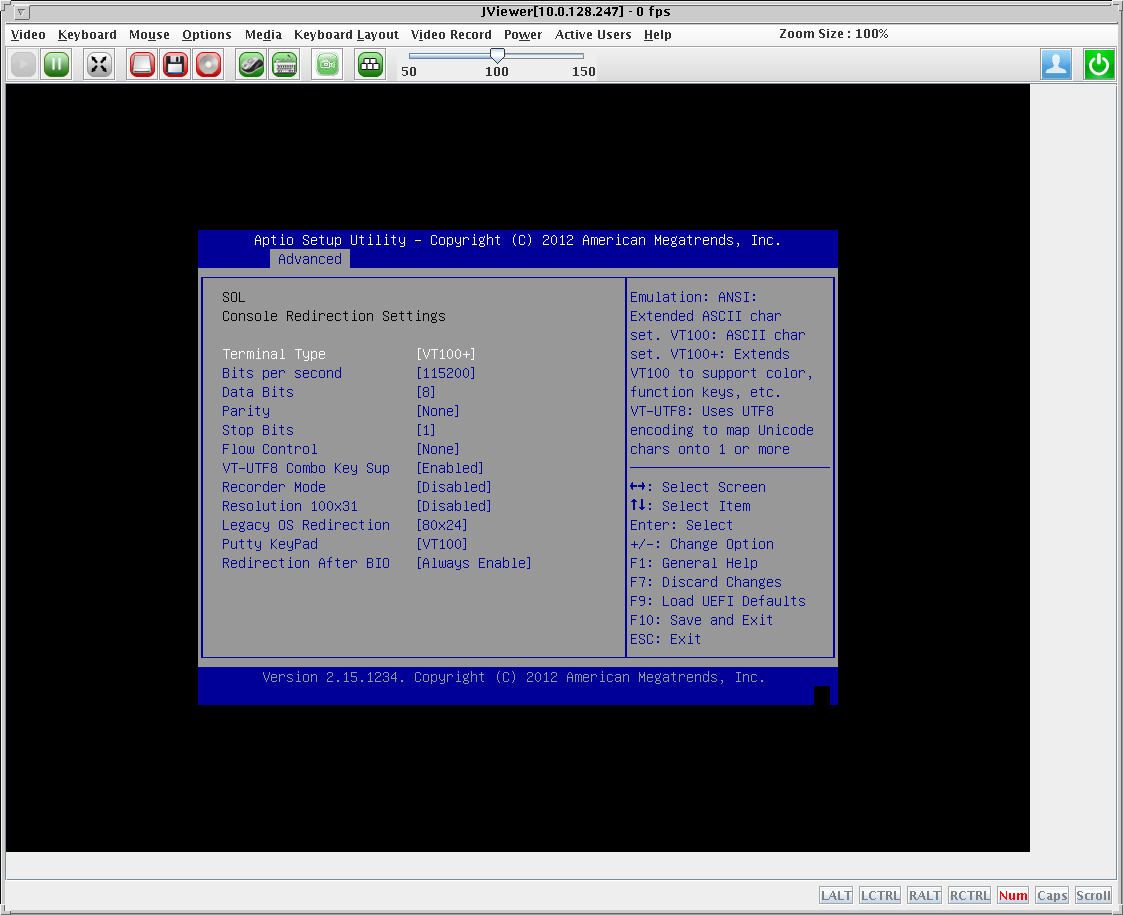Open the active users icon
The height and width of the screenshot is (915, 1123).
pos(1056,65)
